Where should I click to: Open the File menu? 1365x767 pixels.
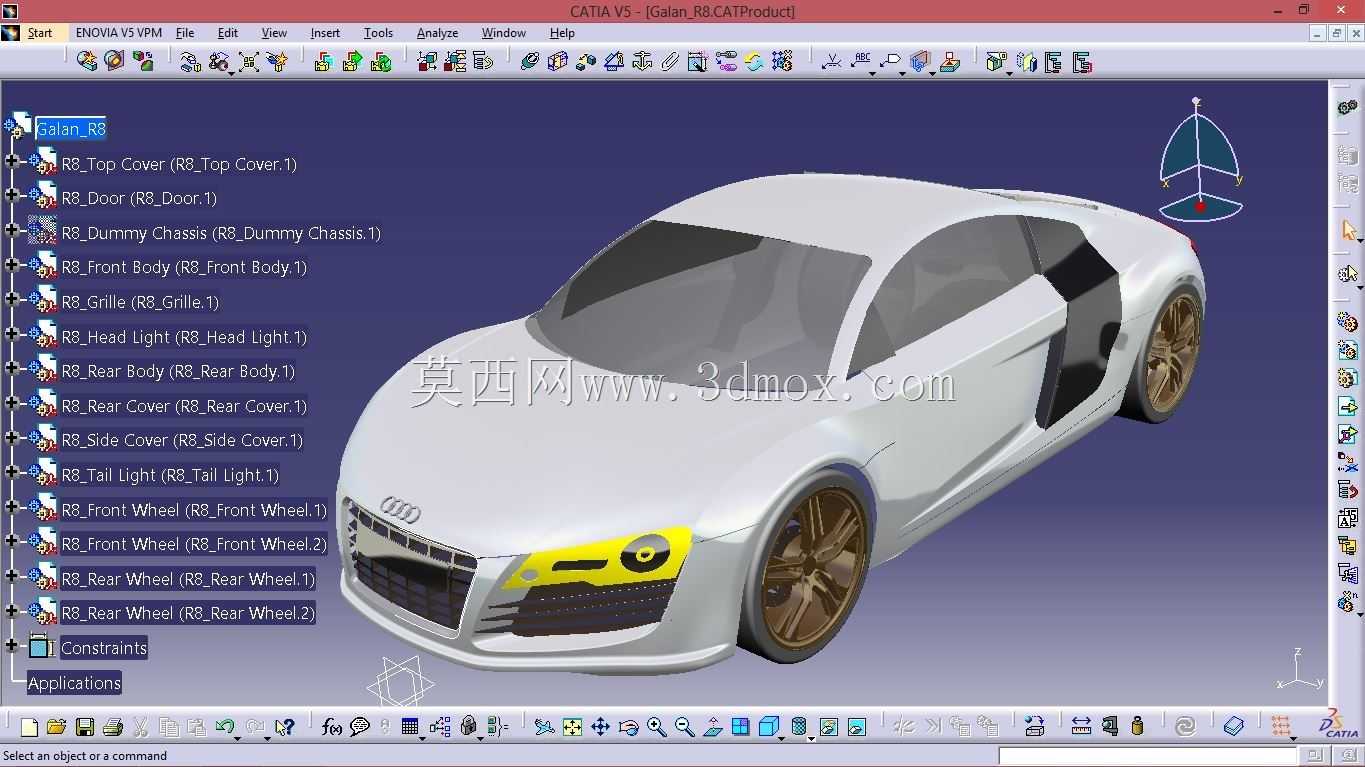pos(185,33)
